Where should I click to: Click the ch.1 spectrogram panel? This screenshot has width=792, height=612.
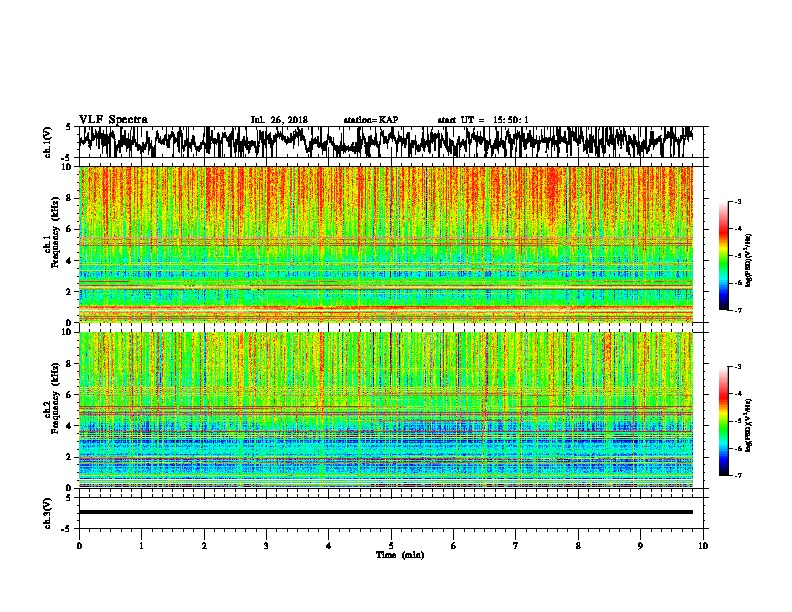pyautogui.click(x=386, y=244)
